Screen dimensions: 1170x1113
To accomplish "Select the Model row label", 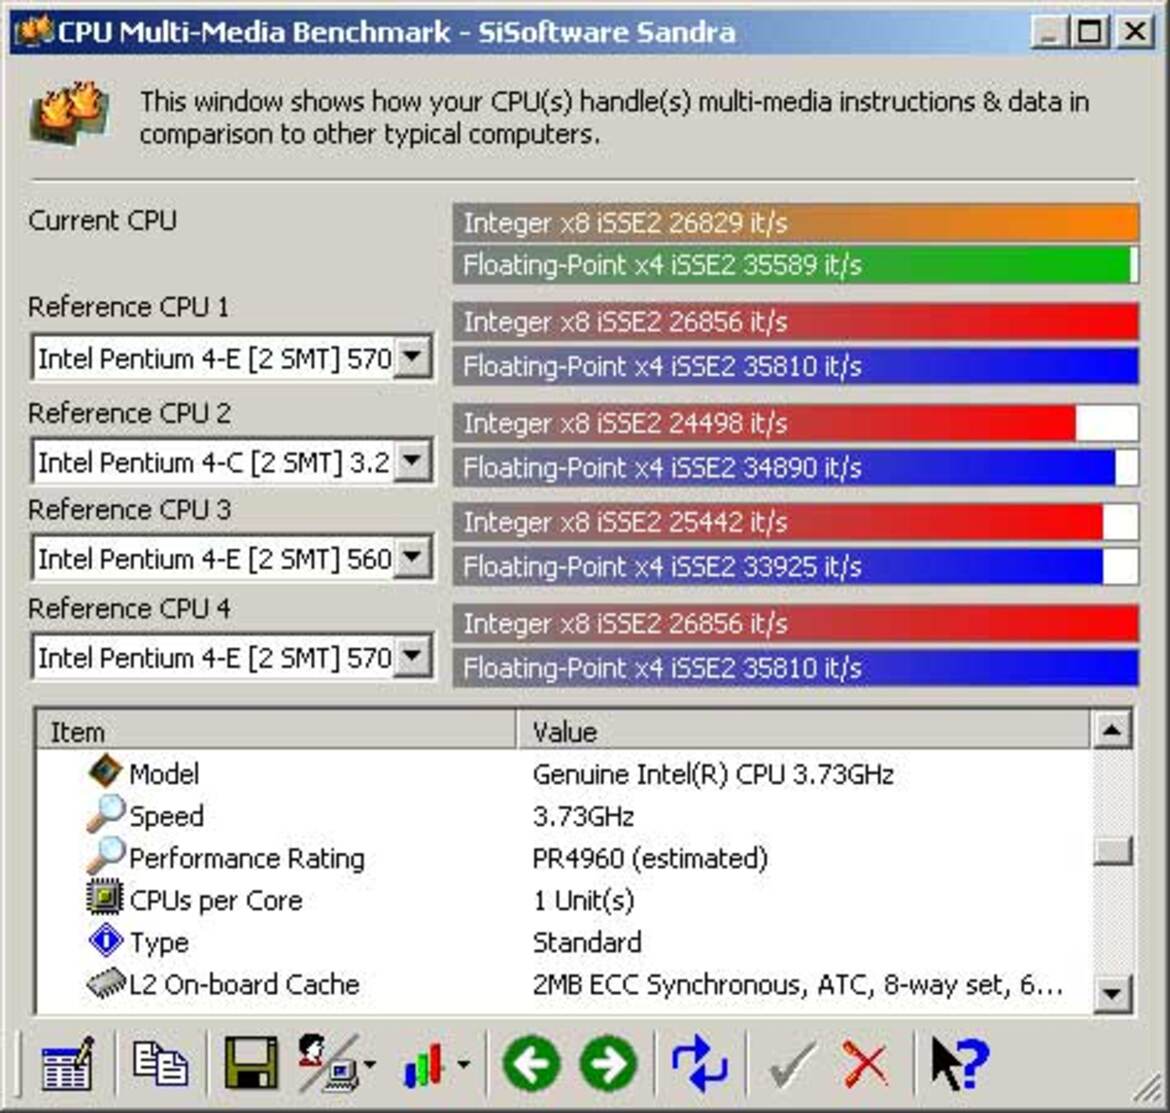I will [164, 774].
